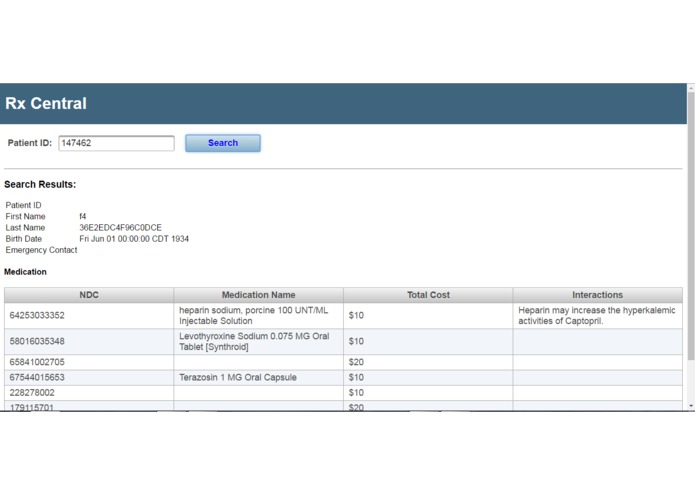Click the Last Name value 36E2EDC4F96C0DCE
Image resolution: width=695 pixels, height=494 pixels.
[x=121, y=228]
